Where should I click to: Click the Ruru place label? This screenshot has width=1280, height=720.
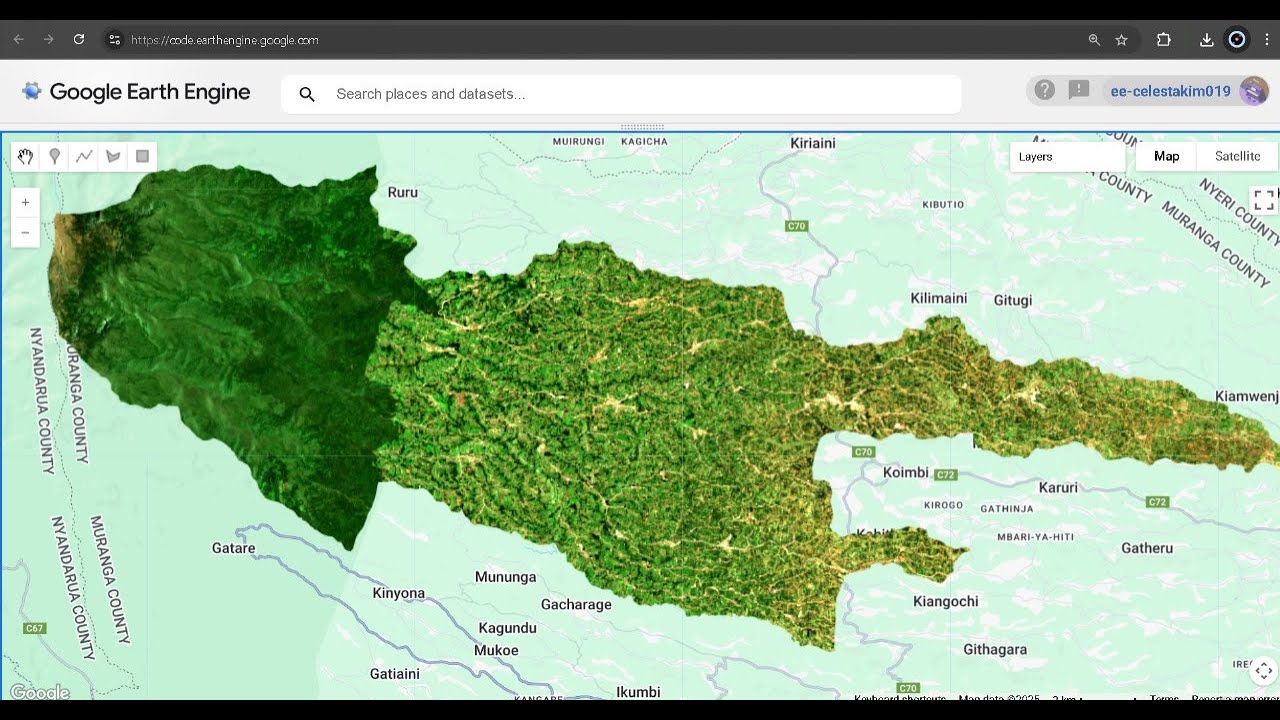tap(402, 192)
